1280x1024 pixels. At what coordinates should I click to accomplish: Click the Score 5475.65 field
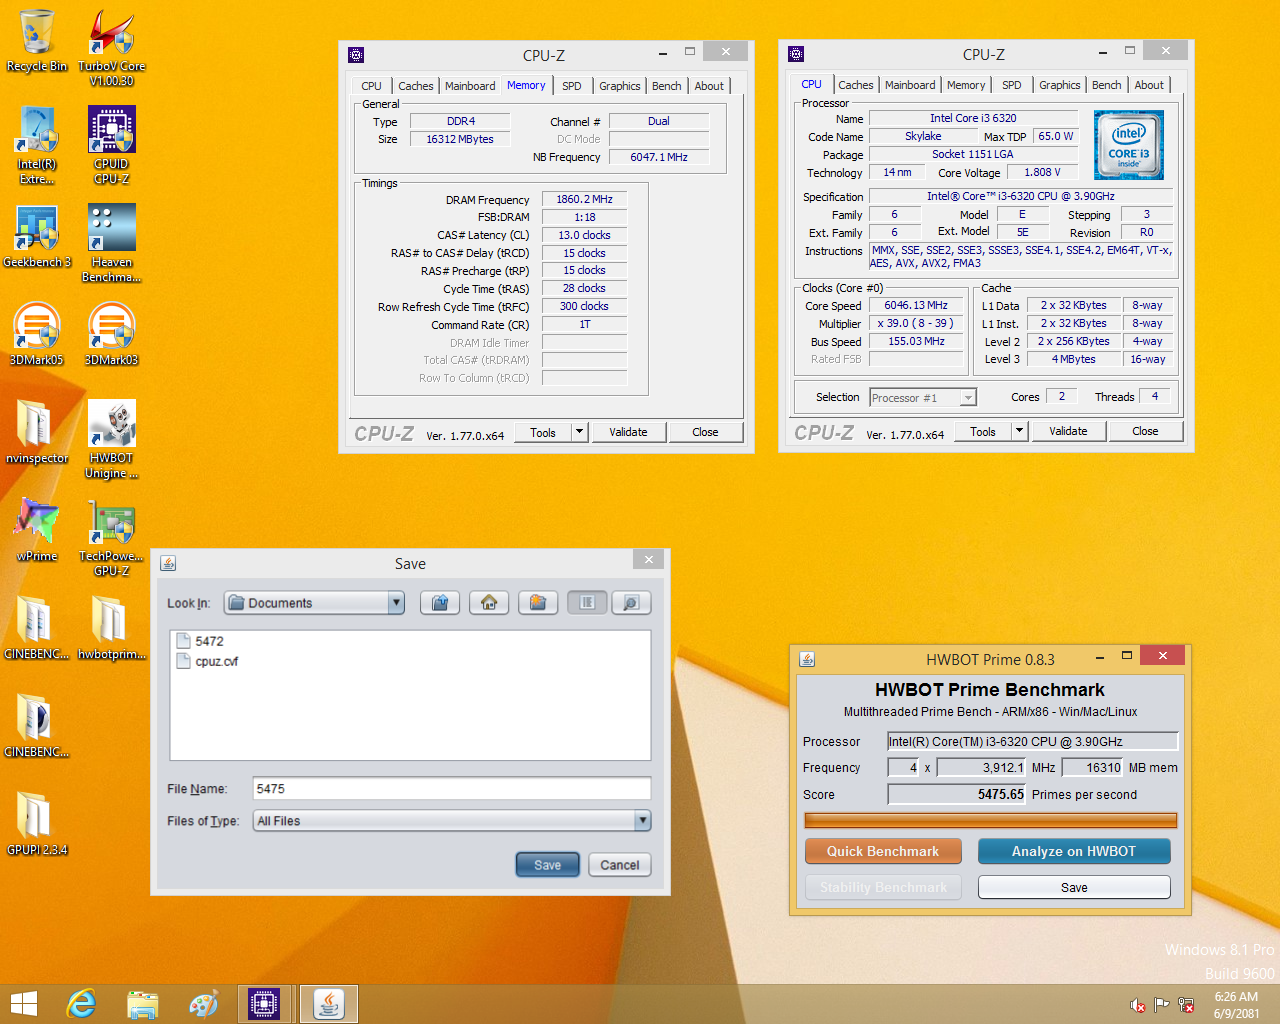pyautogui.click(x=957, y=794)
